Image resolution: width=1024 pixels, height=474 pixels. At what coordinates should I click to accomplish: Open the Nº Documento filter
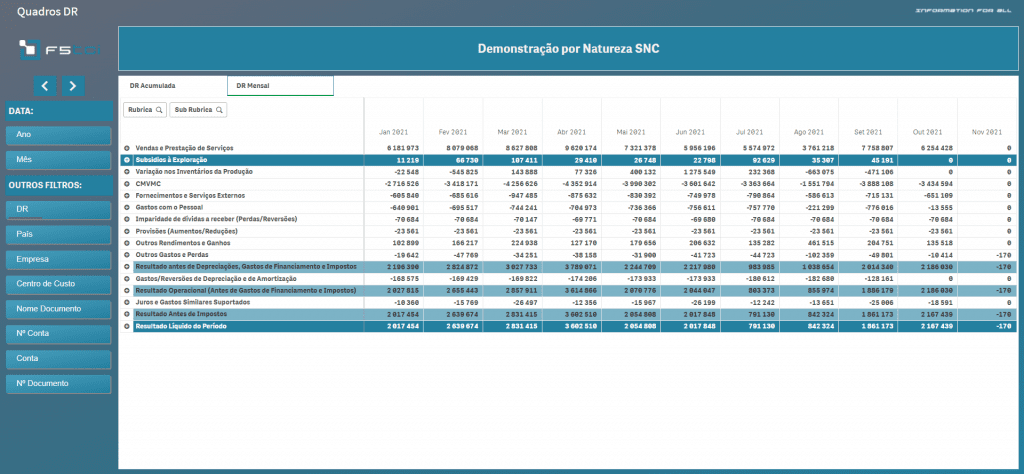pos(59,383)
